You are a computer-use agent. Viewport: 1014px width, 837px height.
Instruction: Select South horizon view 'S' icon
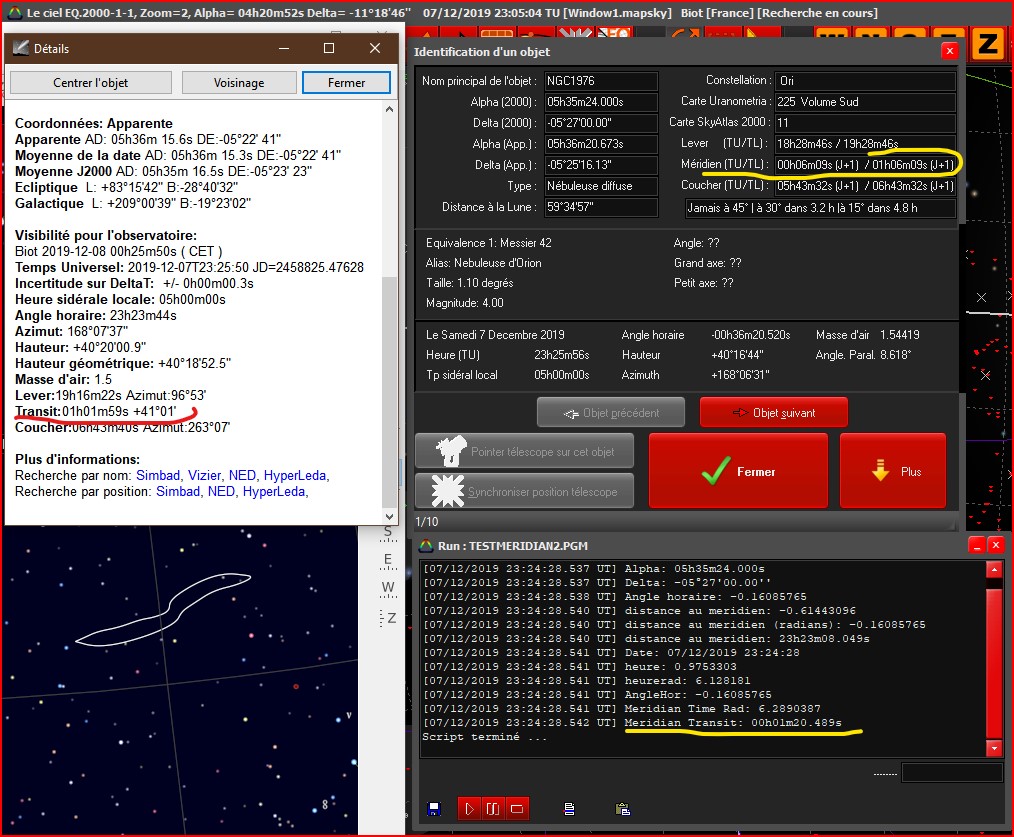click(x=389, y=533)
